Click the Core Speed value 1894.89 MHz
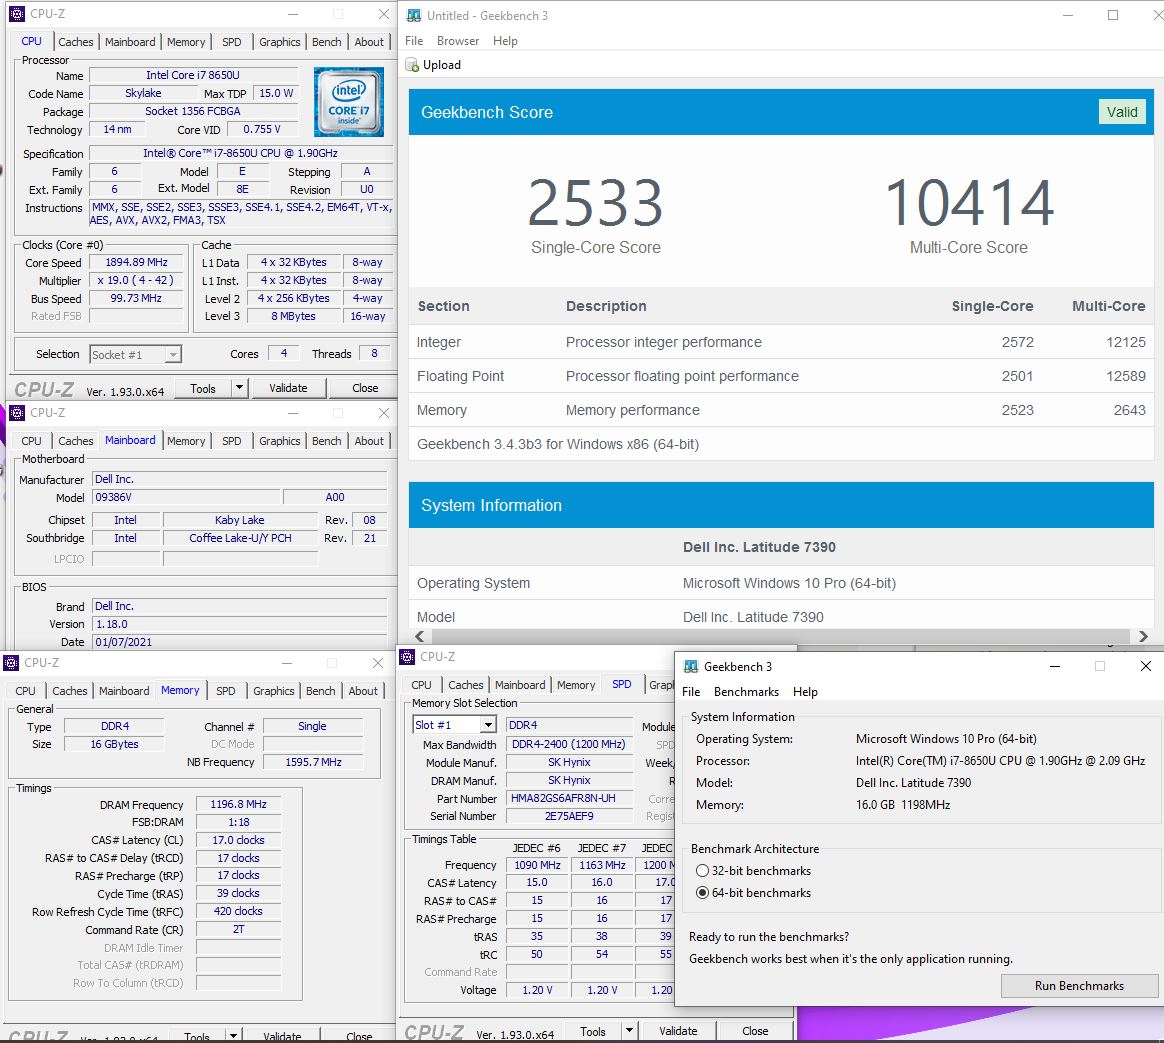 point(137,262)
